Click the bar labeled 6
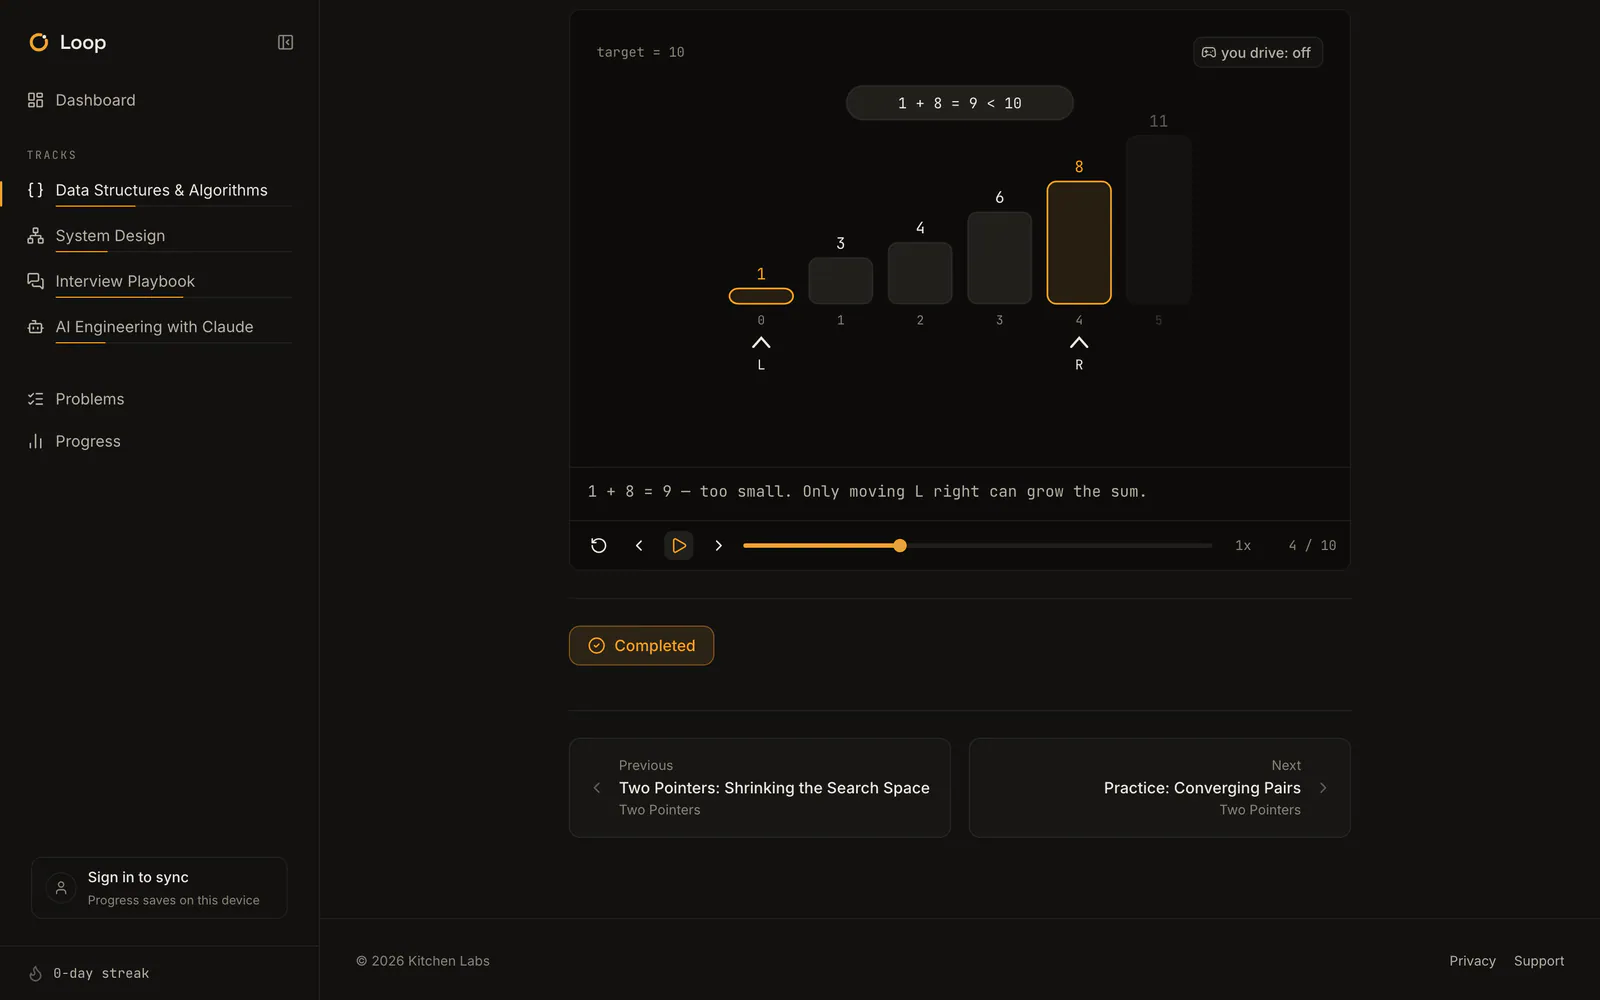This screenshot has height=1000, width=1600. pos(1000,258)
